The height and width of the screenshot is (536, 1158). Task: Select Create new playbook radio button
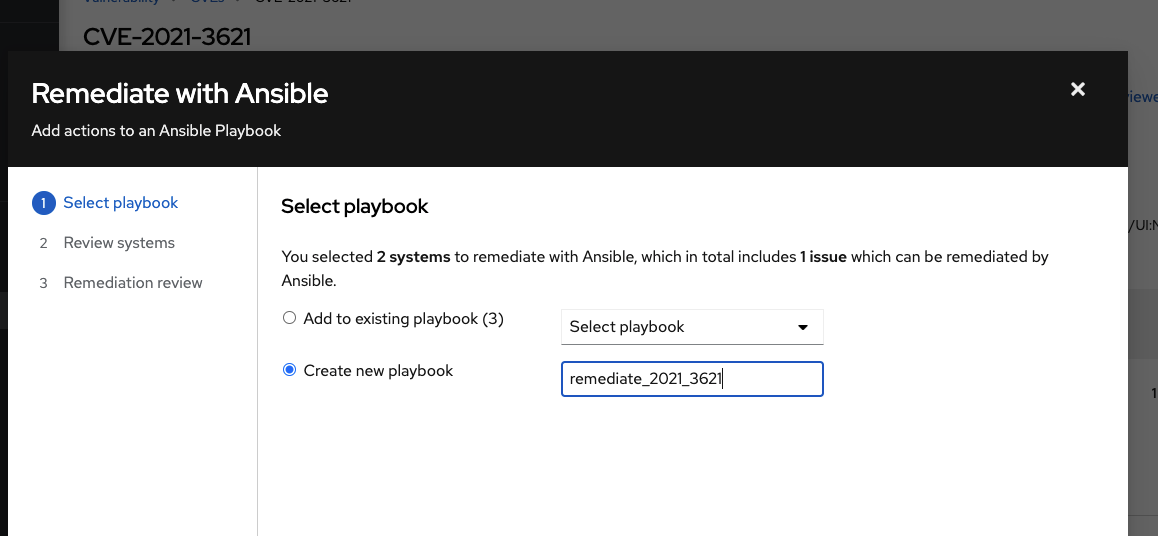pos(290,370)
